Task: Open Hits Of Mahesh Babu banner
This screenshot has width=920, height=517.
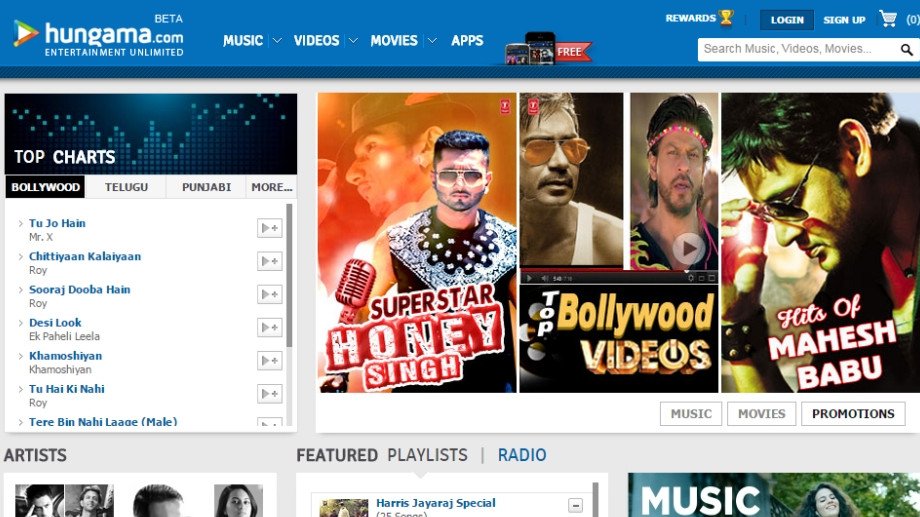Action: pos(820,242)
